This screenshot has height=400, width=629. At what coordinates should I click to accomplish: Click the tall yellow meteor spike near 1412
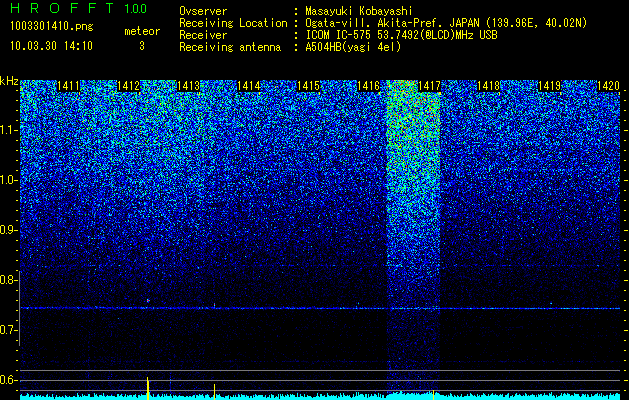click(x=148, y=388)
